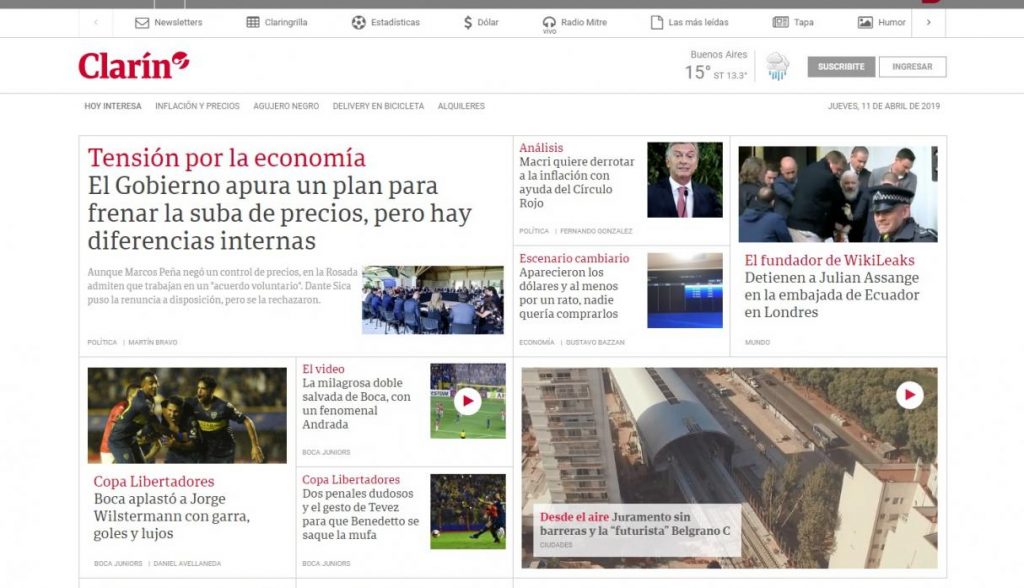1024x588 pixels.
Task: Click the INGRESAR login button
Action: tap(912, 67)
